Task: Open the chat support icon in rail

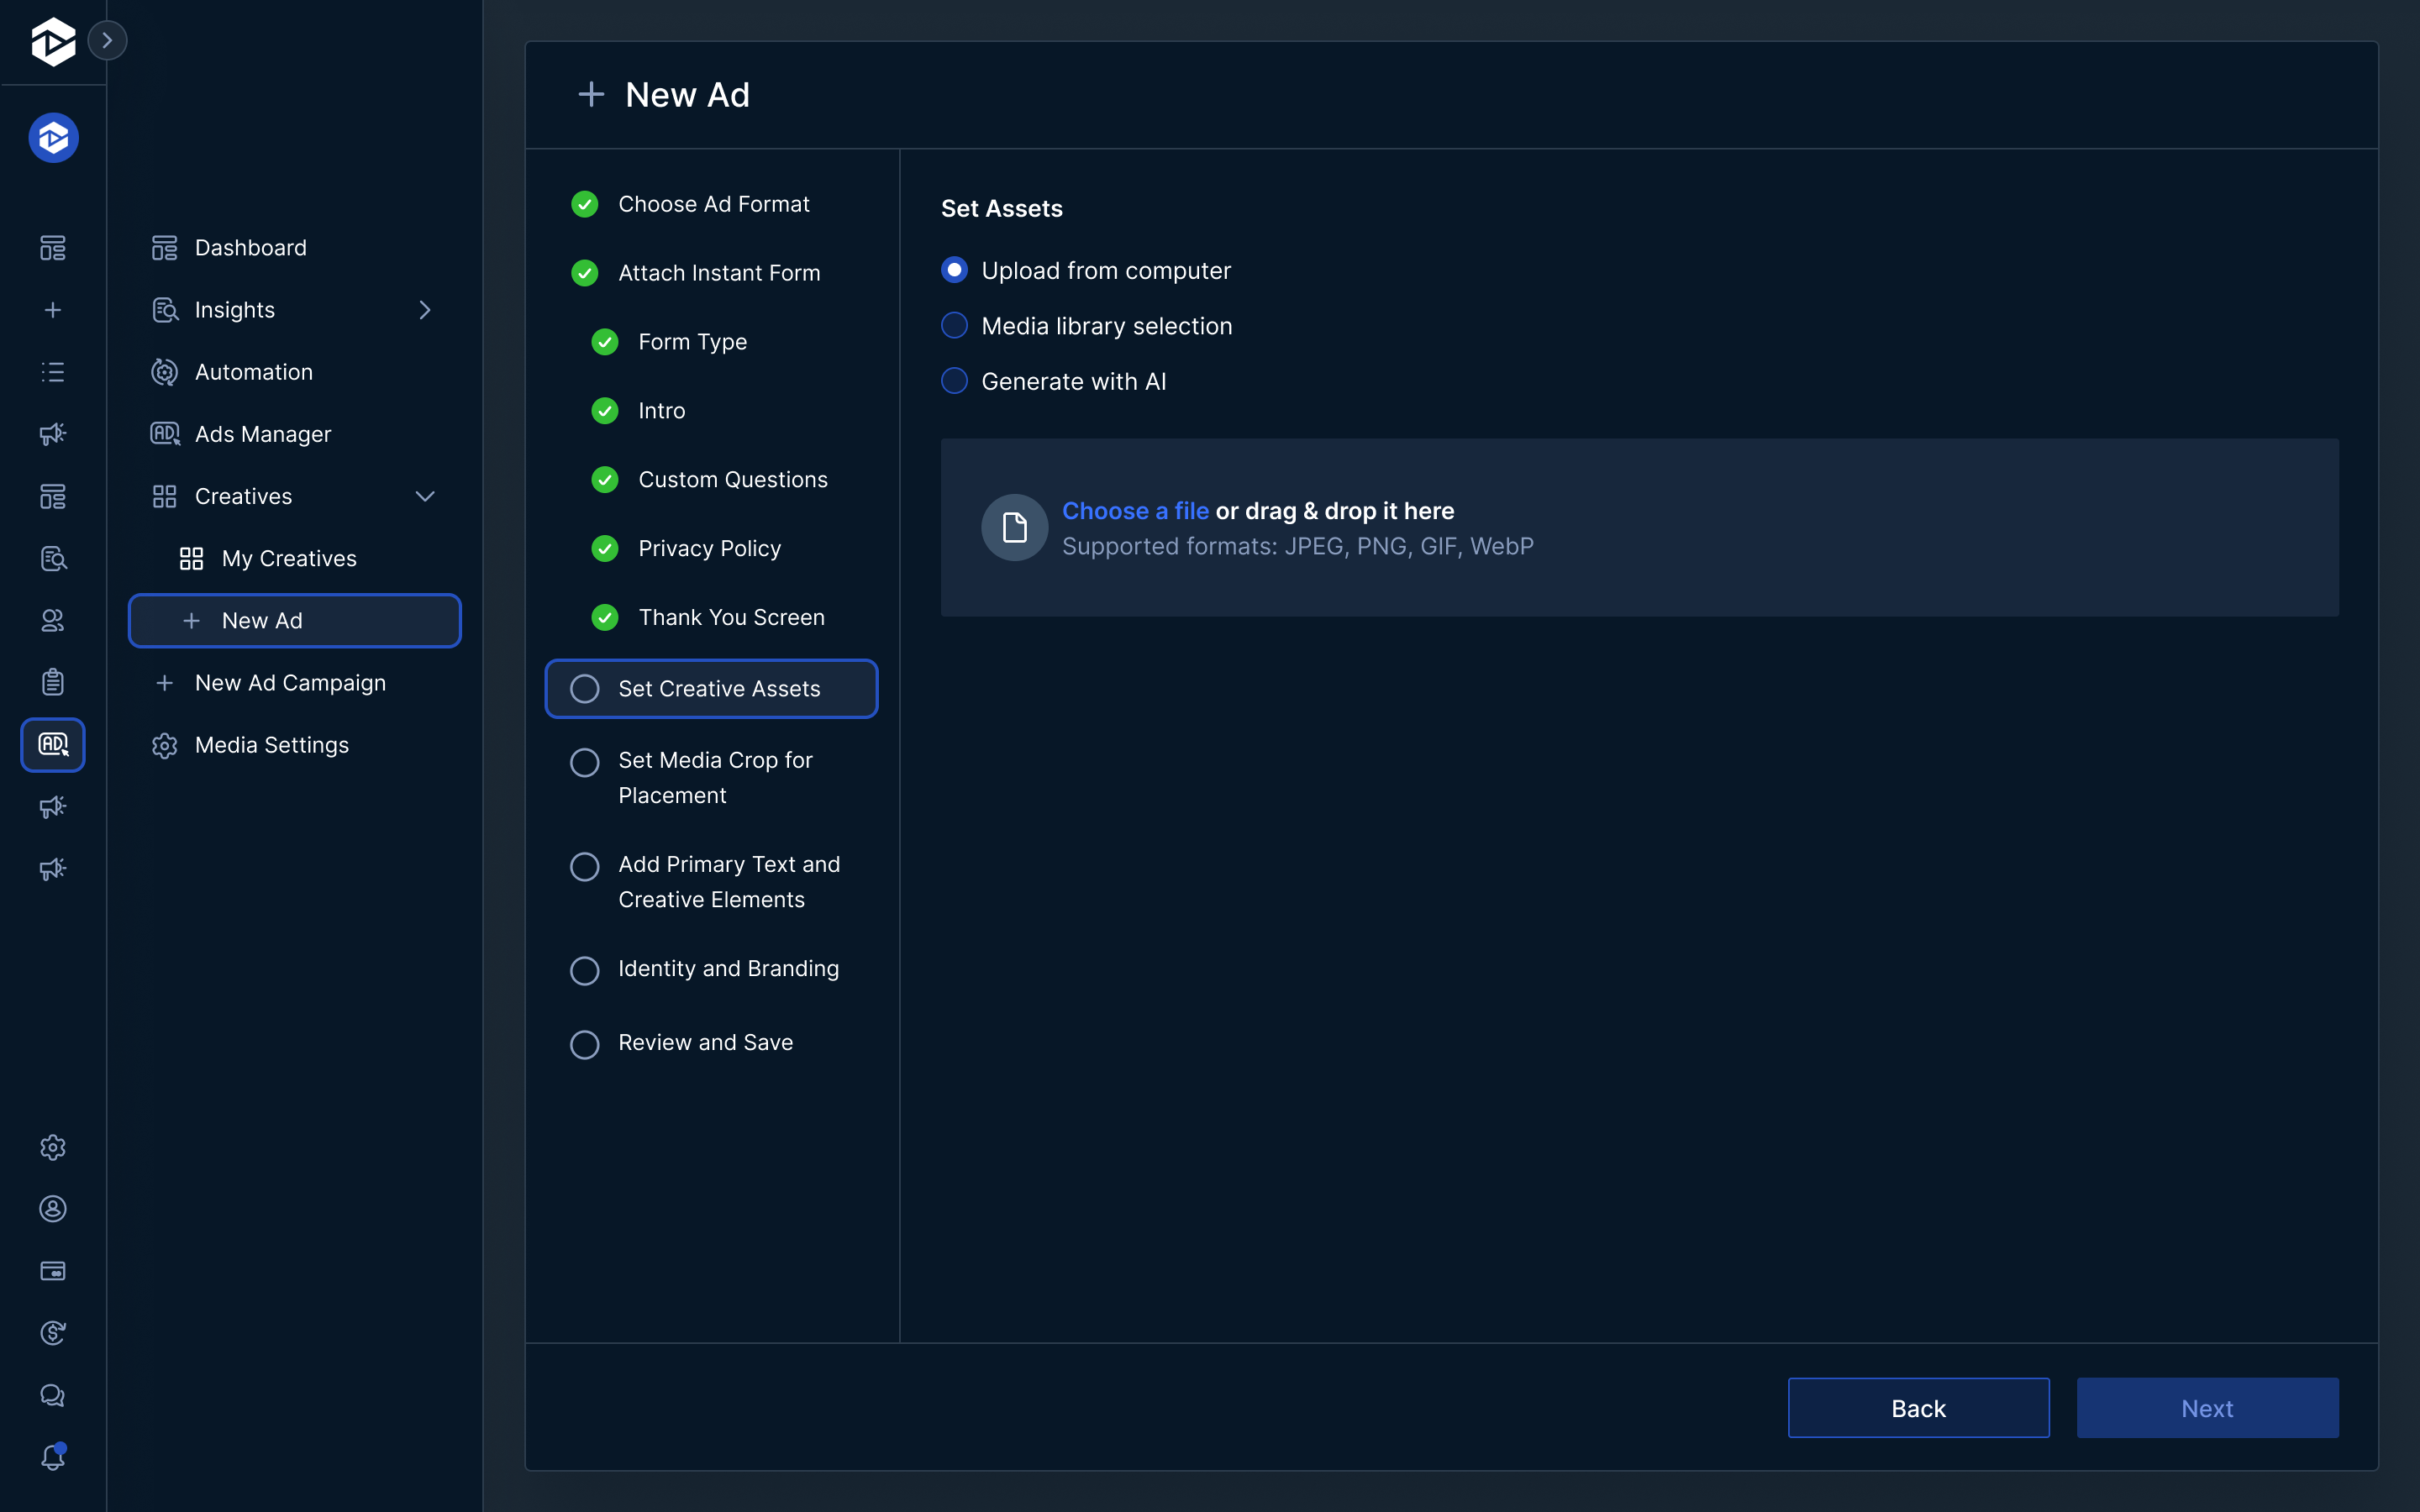Action: [53, 1395]
